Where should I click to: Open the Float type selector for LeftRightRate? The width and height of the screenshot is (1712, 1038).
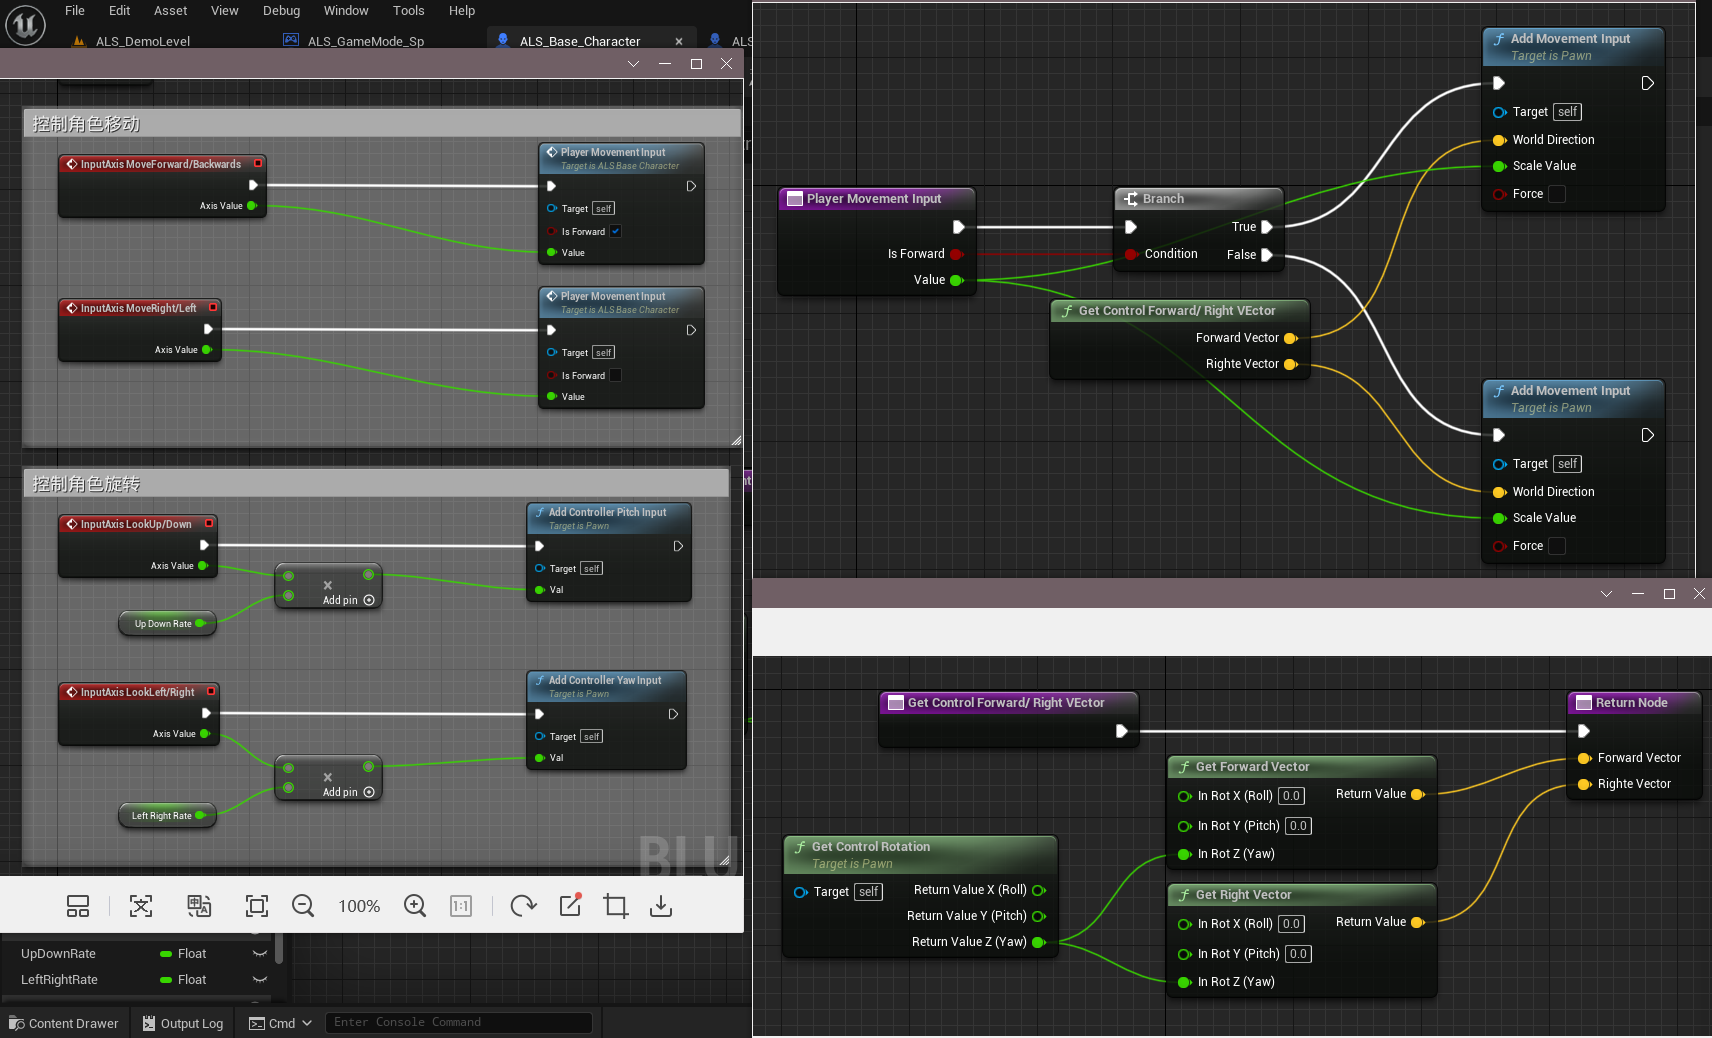click(191, 980)
